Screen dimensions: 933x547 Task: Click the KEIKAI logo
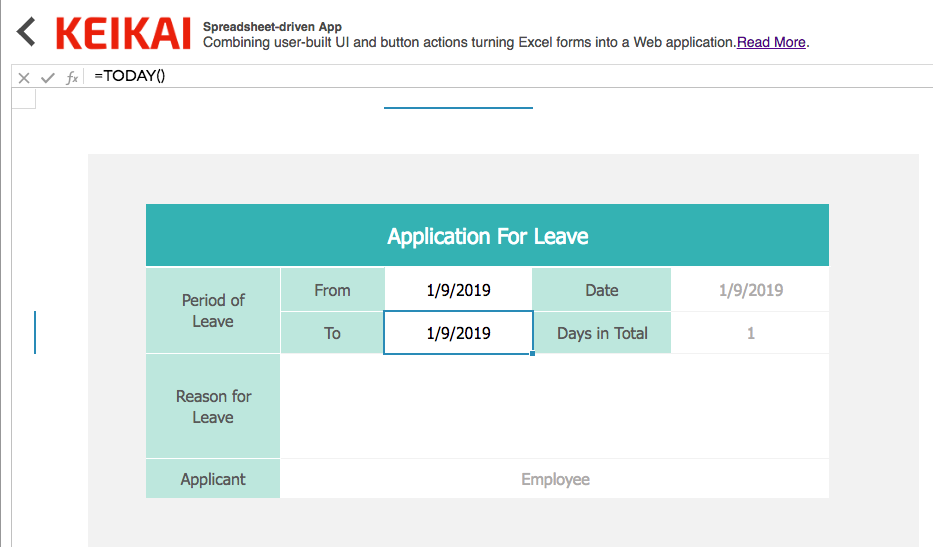pos(123,33)
